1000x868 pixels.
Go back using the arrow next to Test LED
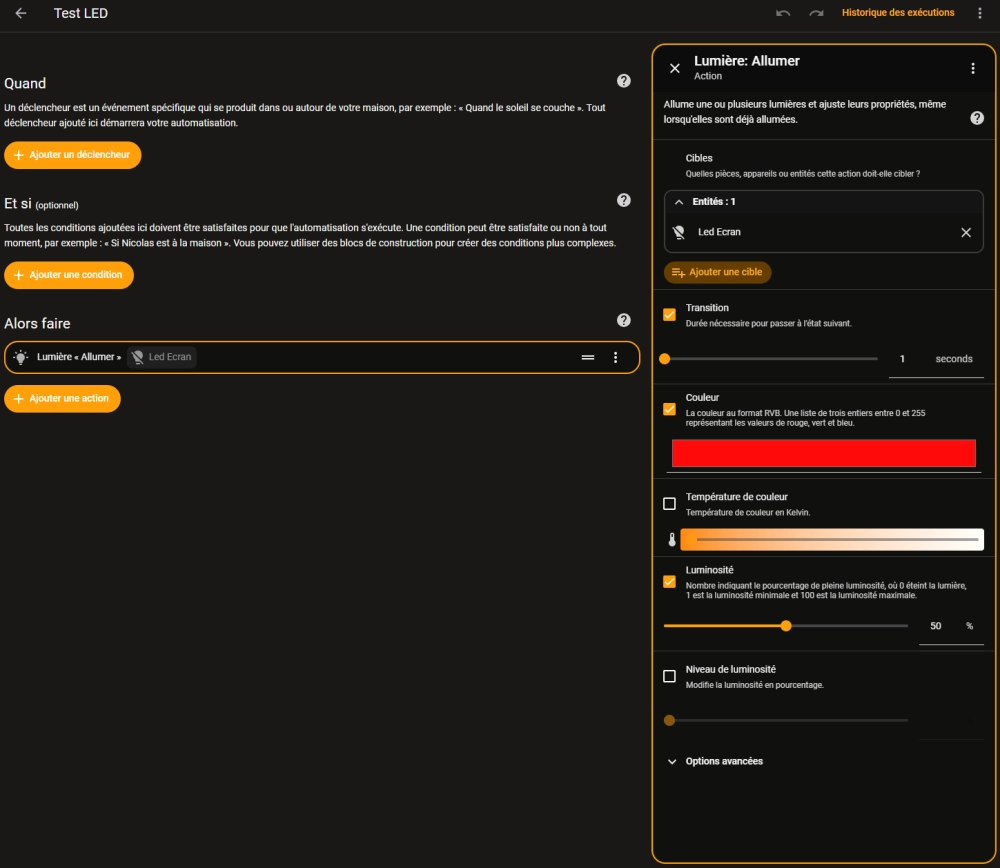point(20,13)
